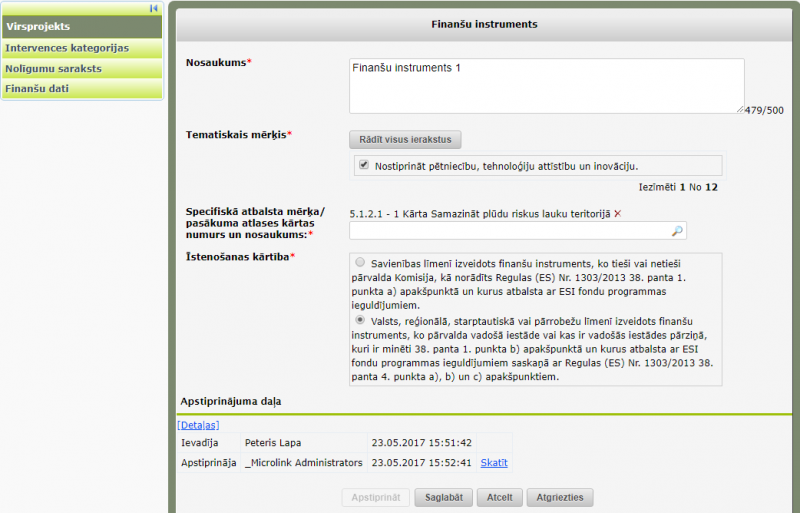This screenshot has width=800, height=513.
Task: Toggle the Nostiprināt pētniecību checkbox
Action: point(364,165)
